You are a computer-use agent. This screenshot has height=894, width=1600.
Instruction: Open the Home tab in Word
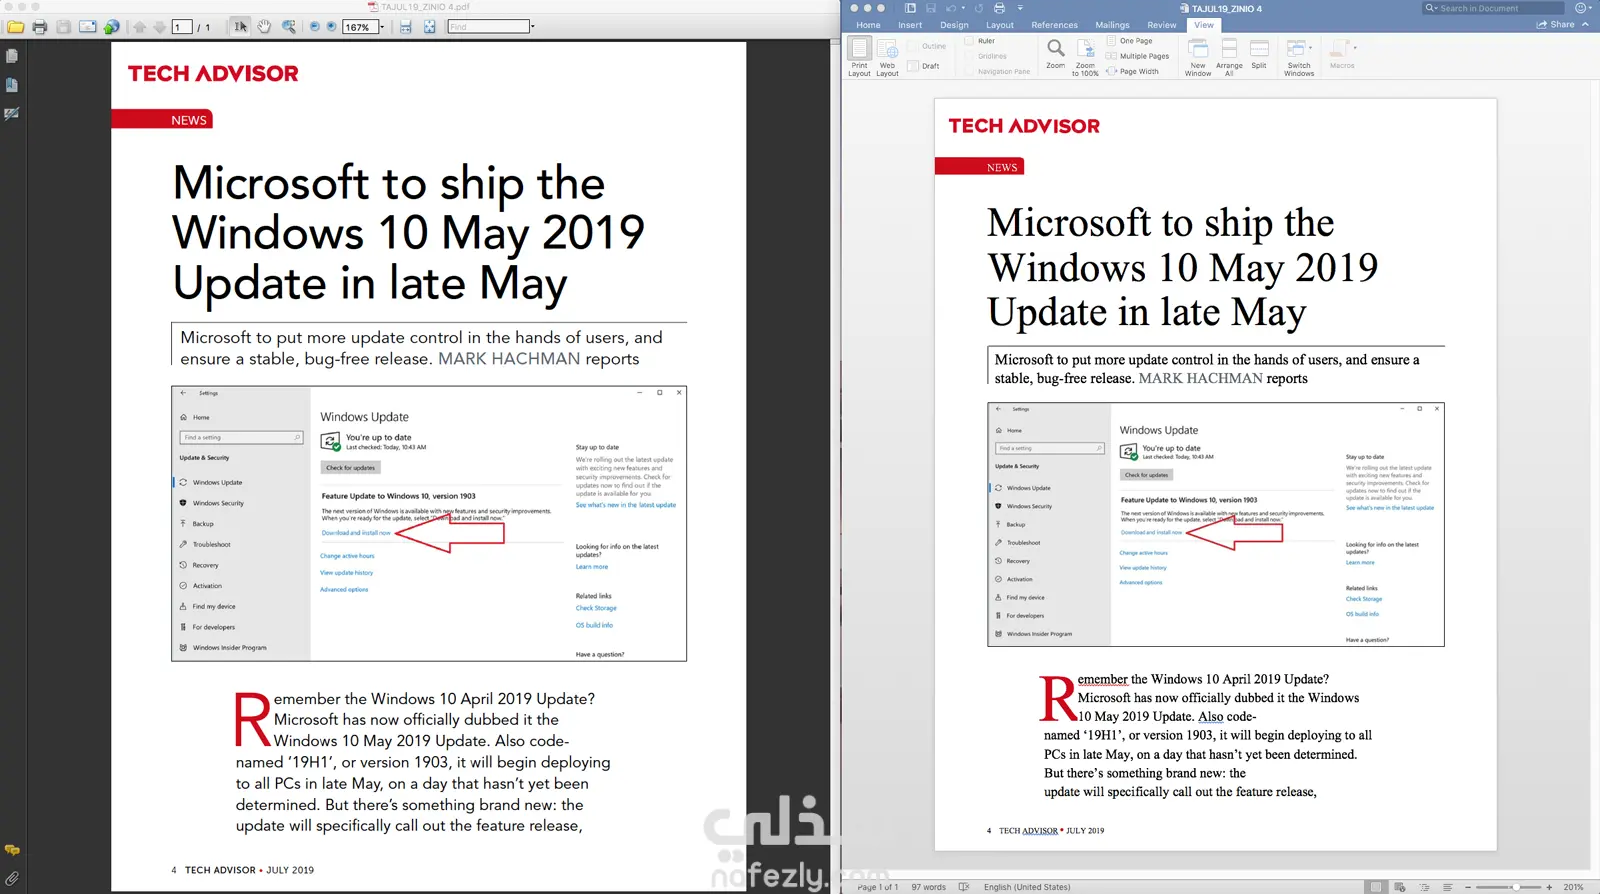pos(868,25)
